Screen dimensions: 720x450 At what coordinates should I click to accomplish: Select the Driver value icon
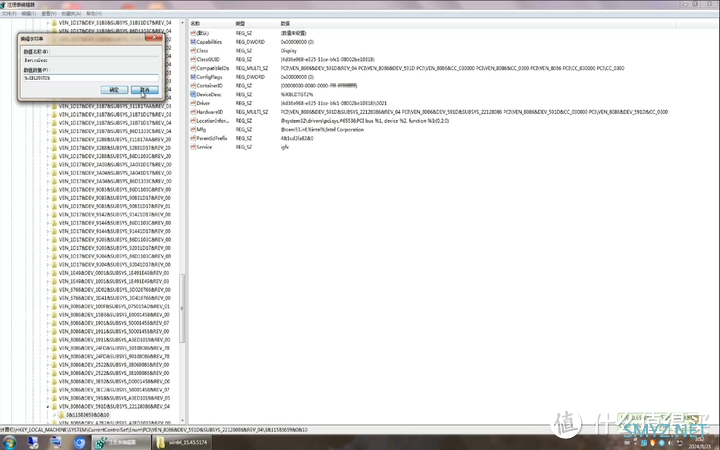tap(193, 102)
